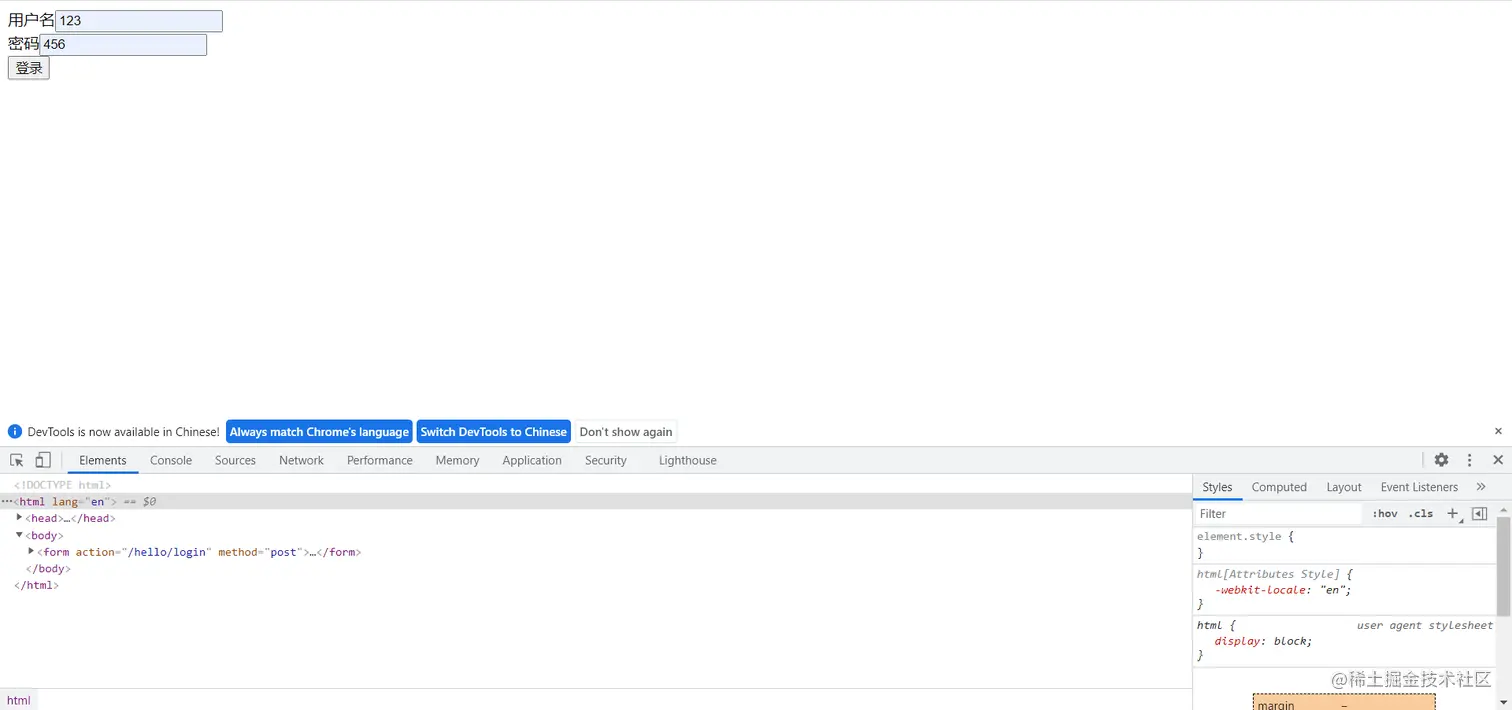
Task: Open the Performance tab
Action: click(380, 460)
